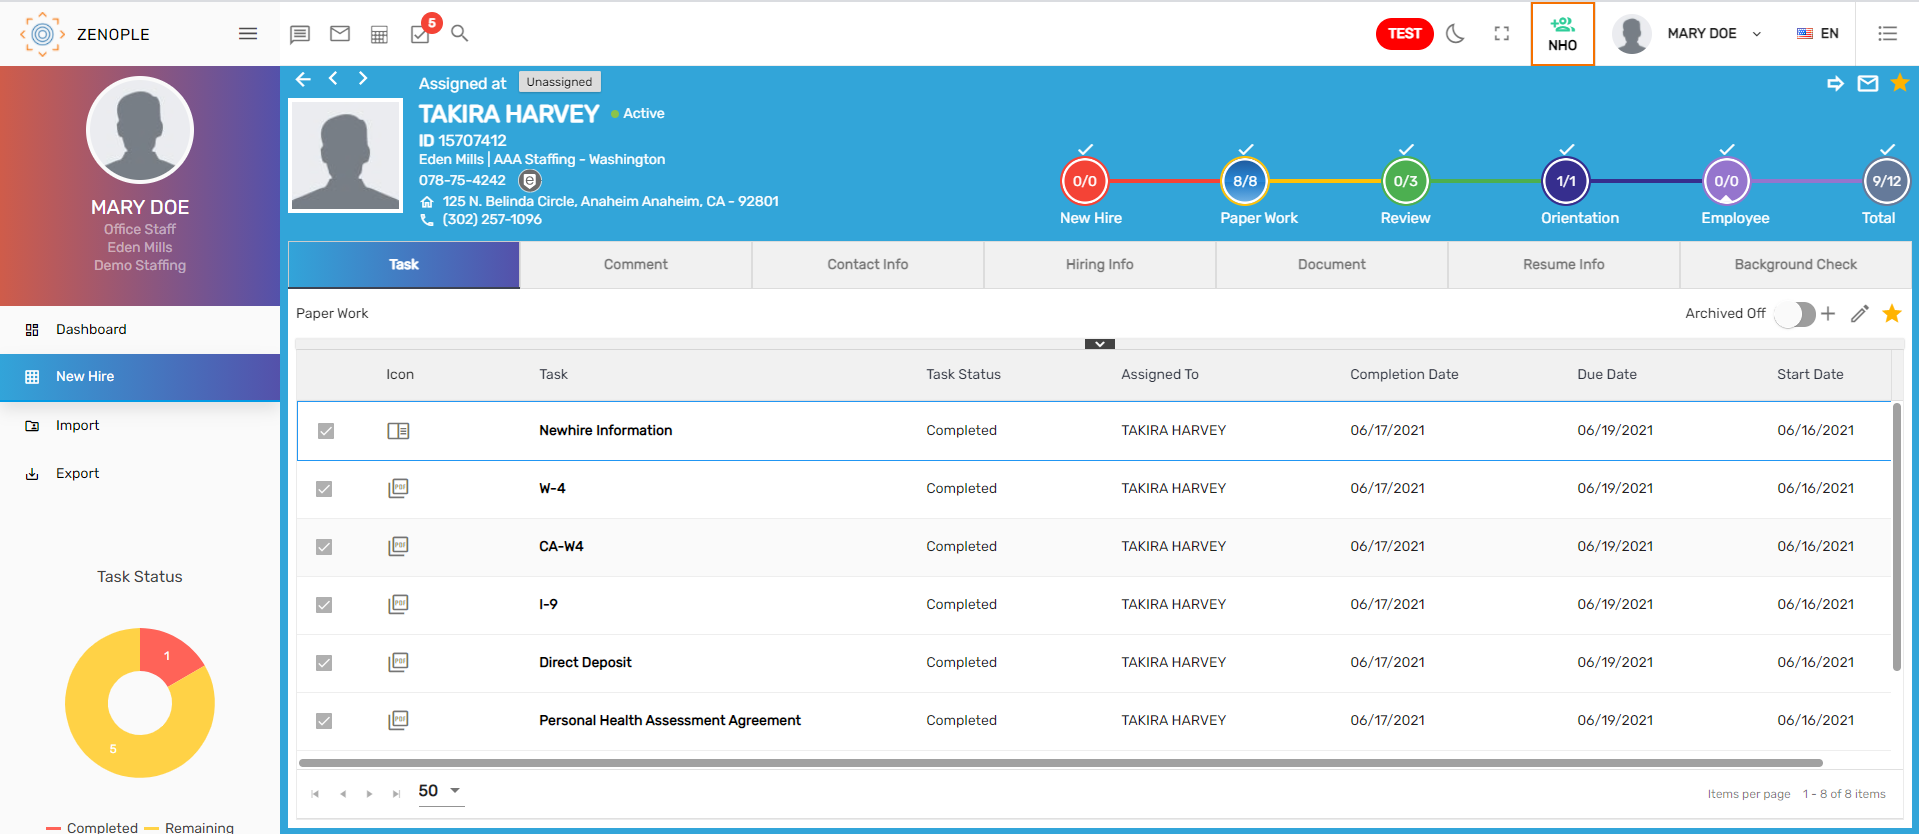1919x834 pixels.
Task: Open the mail envelope icon in top bar
Action: (x=340, y=33)
